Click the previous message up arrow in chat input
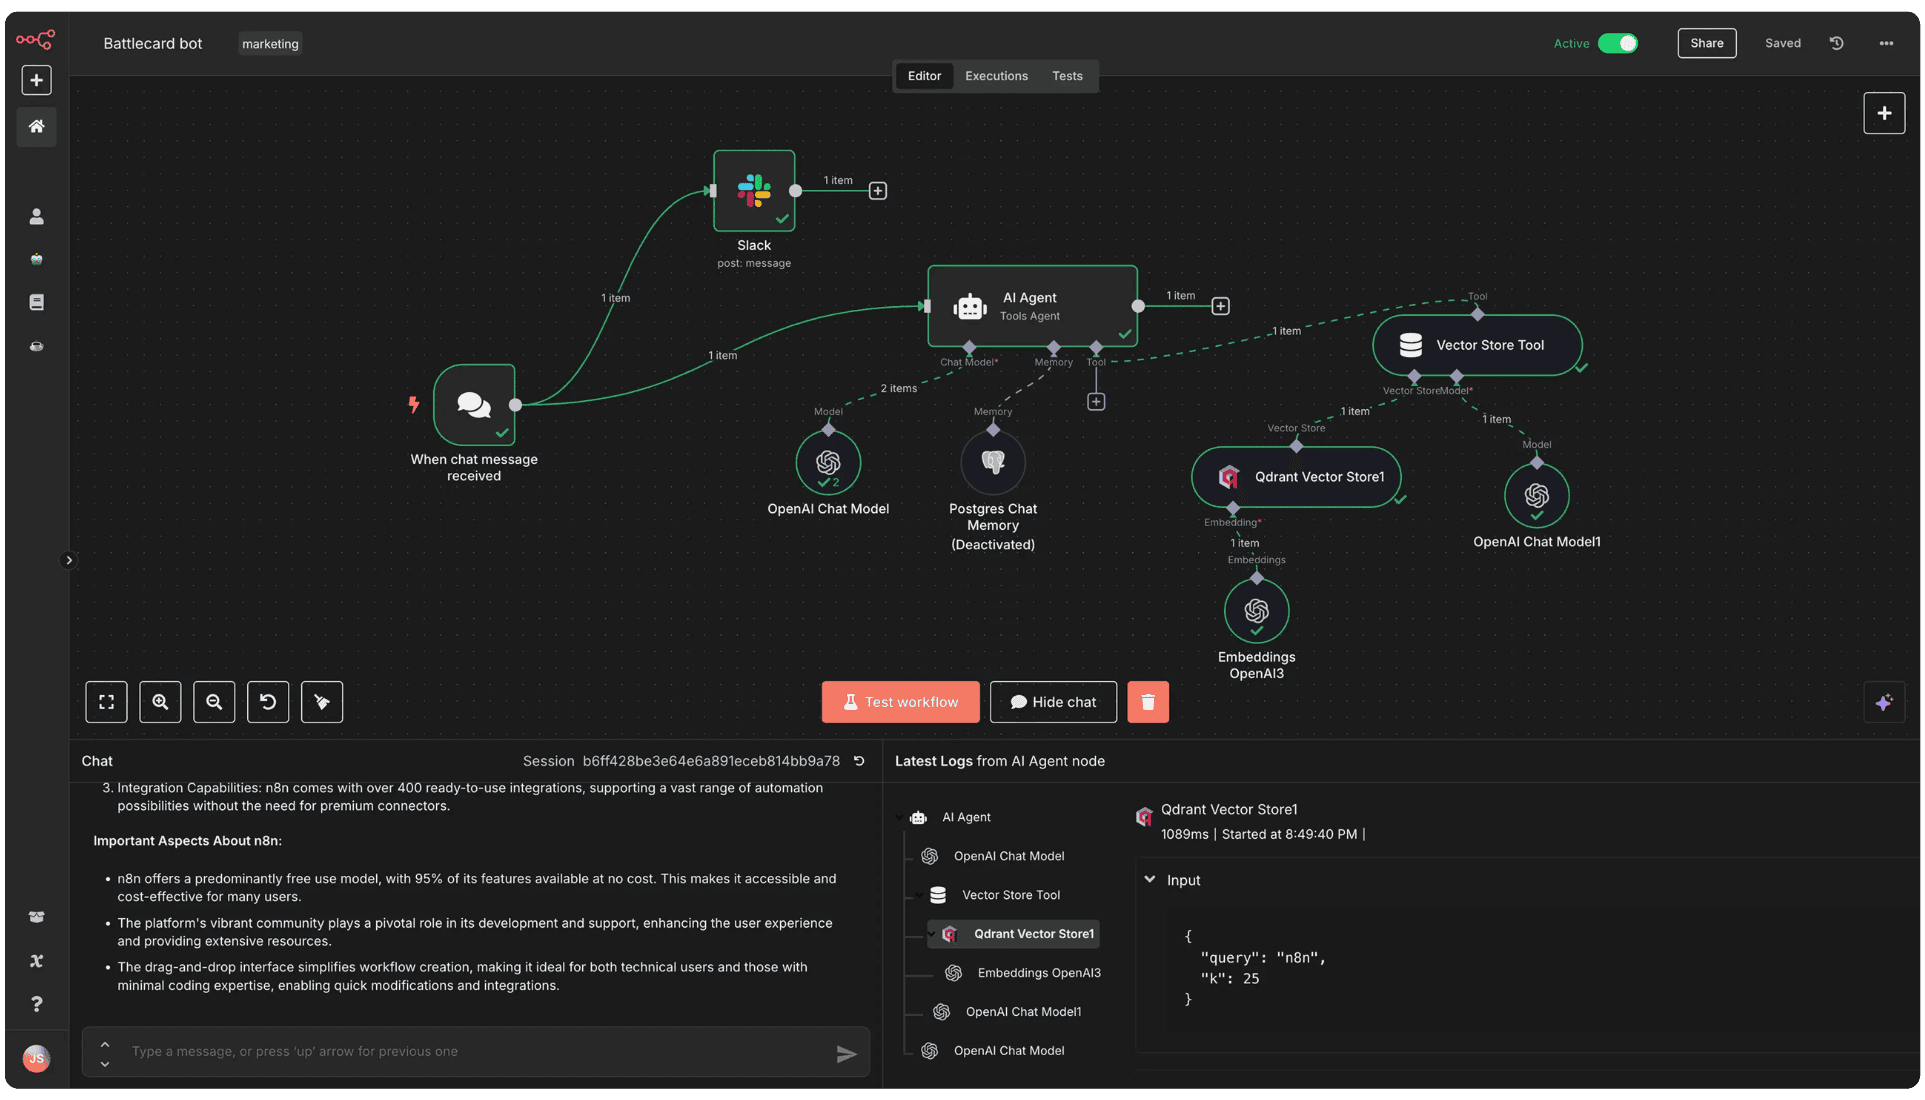Image resolution: width=1925 pixels, height=1100 pixels. coord(105,1044)
